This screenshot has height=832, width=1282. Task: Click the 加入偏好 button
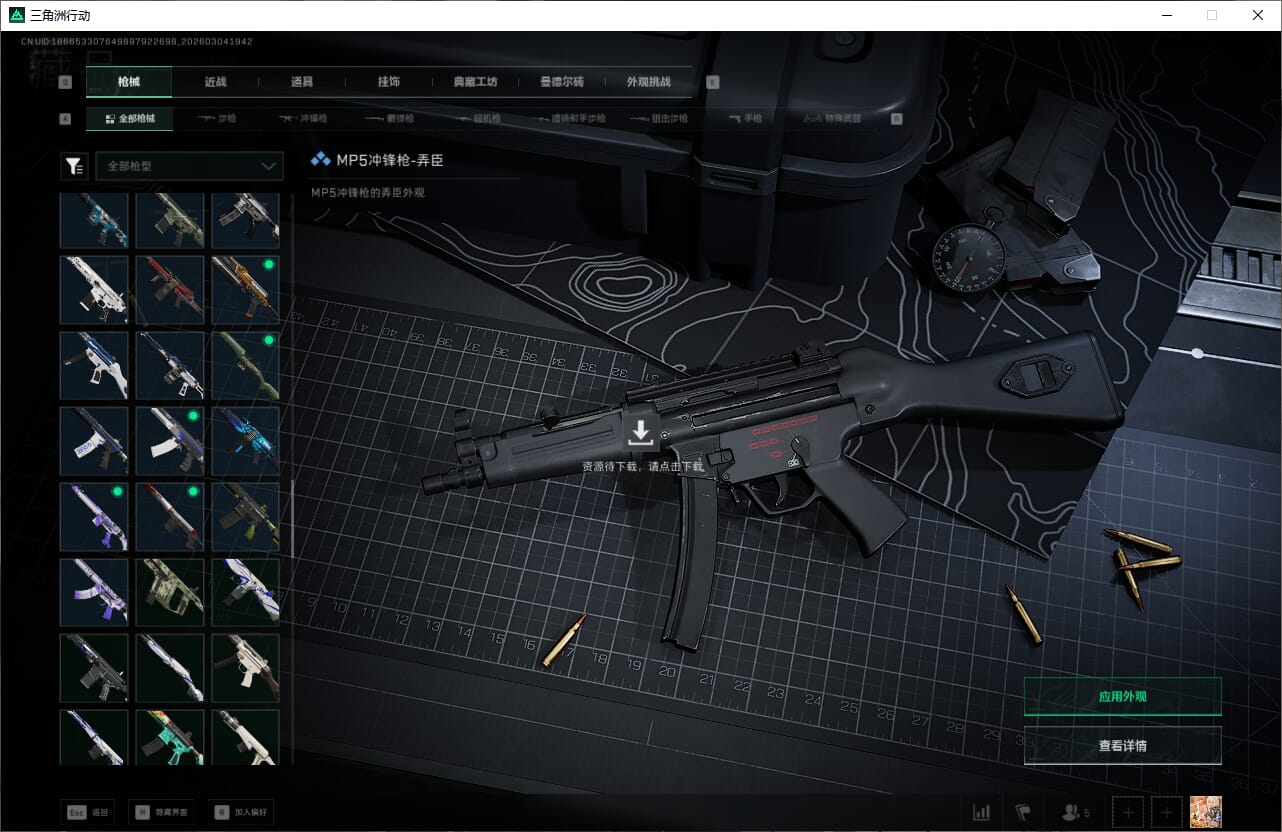[x=240, y=812]
